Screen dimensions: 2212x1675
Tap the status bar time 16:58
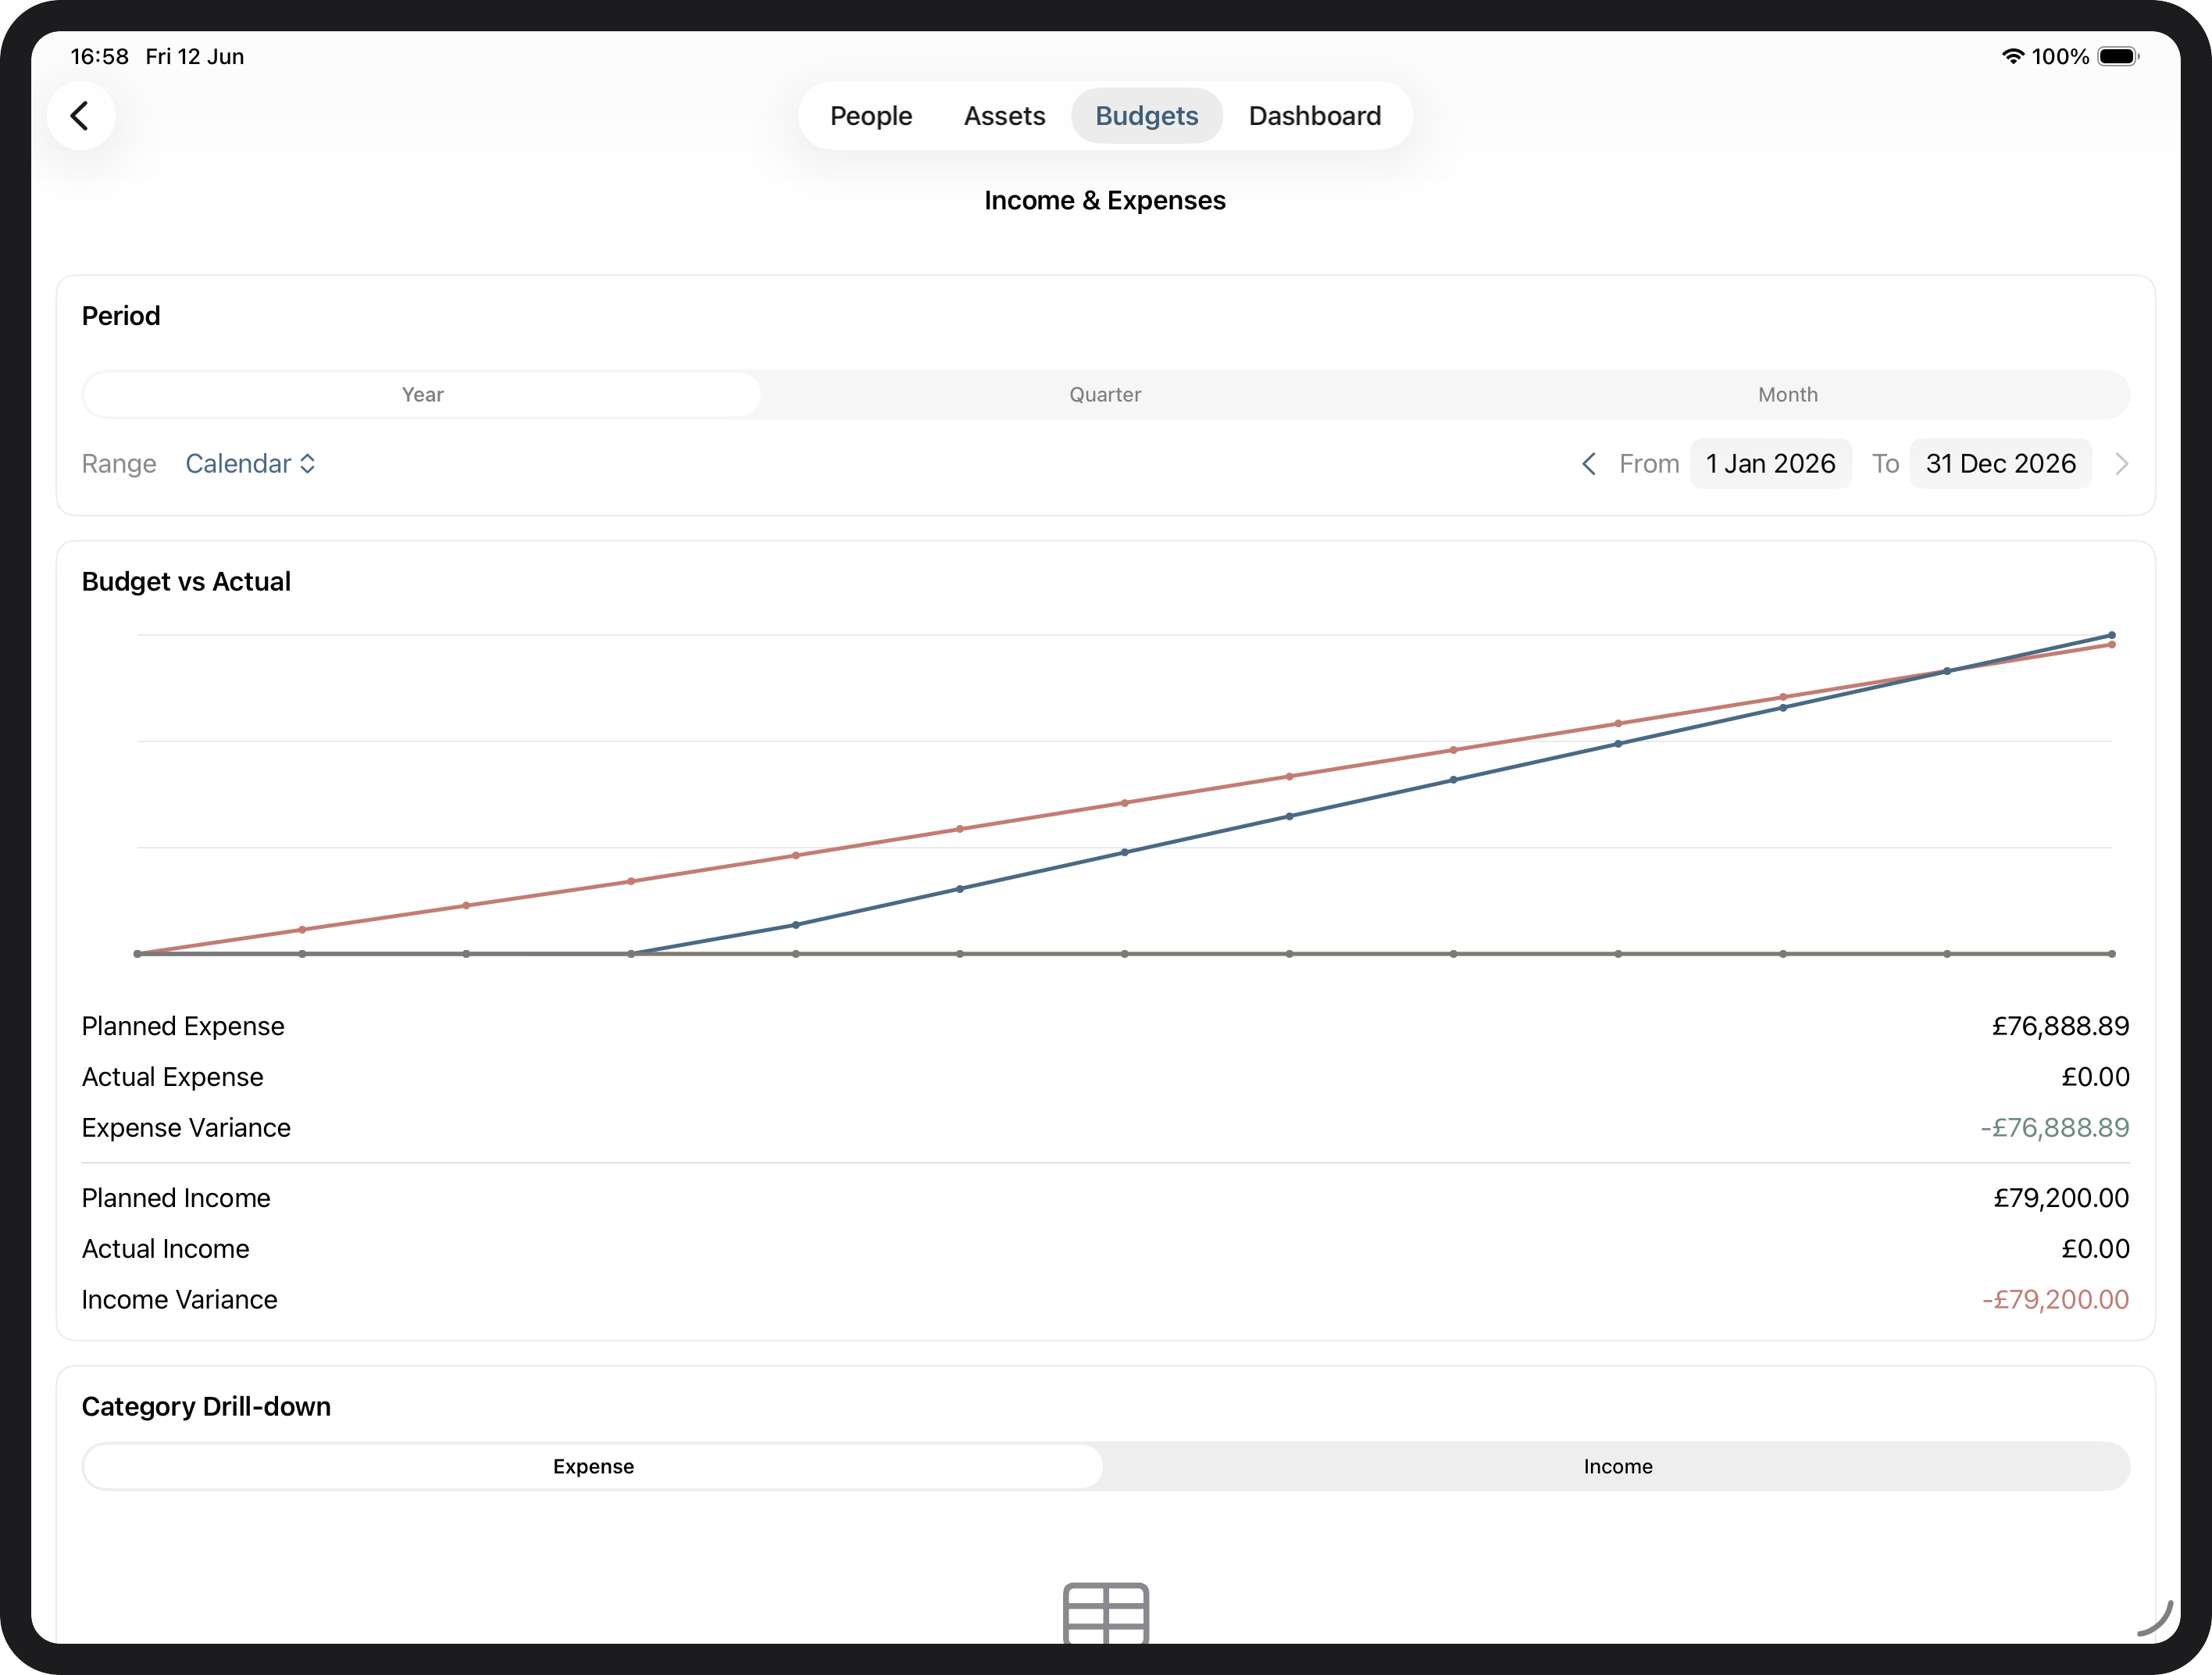tap(99, 56)
